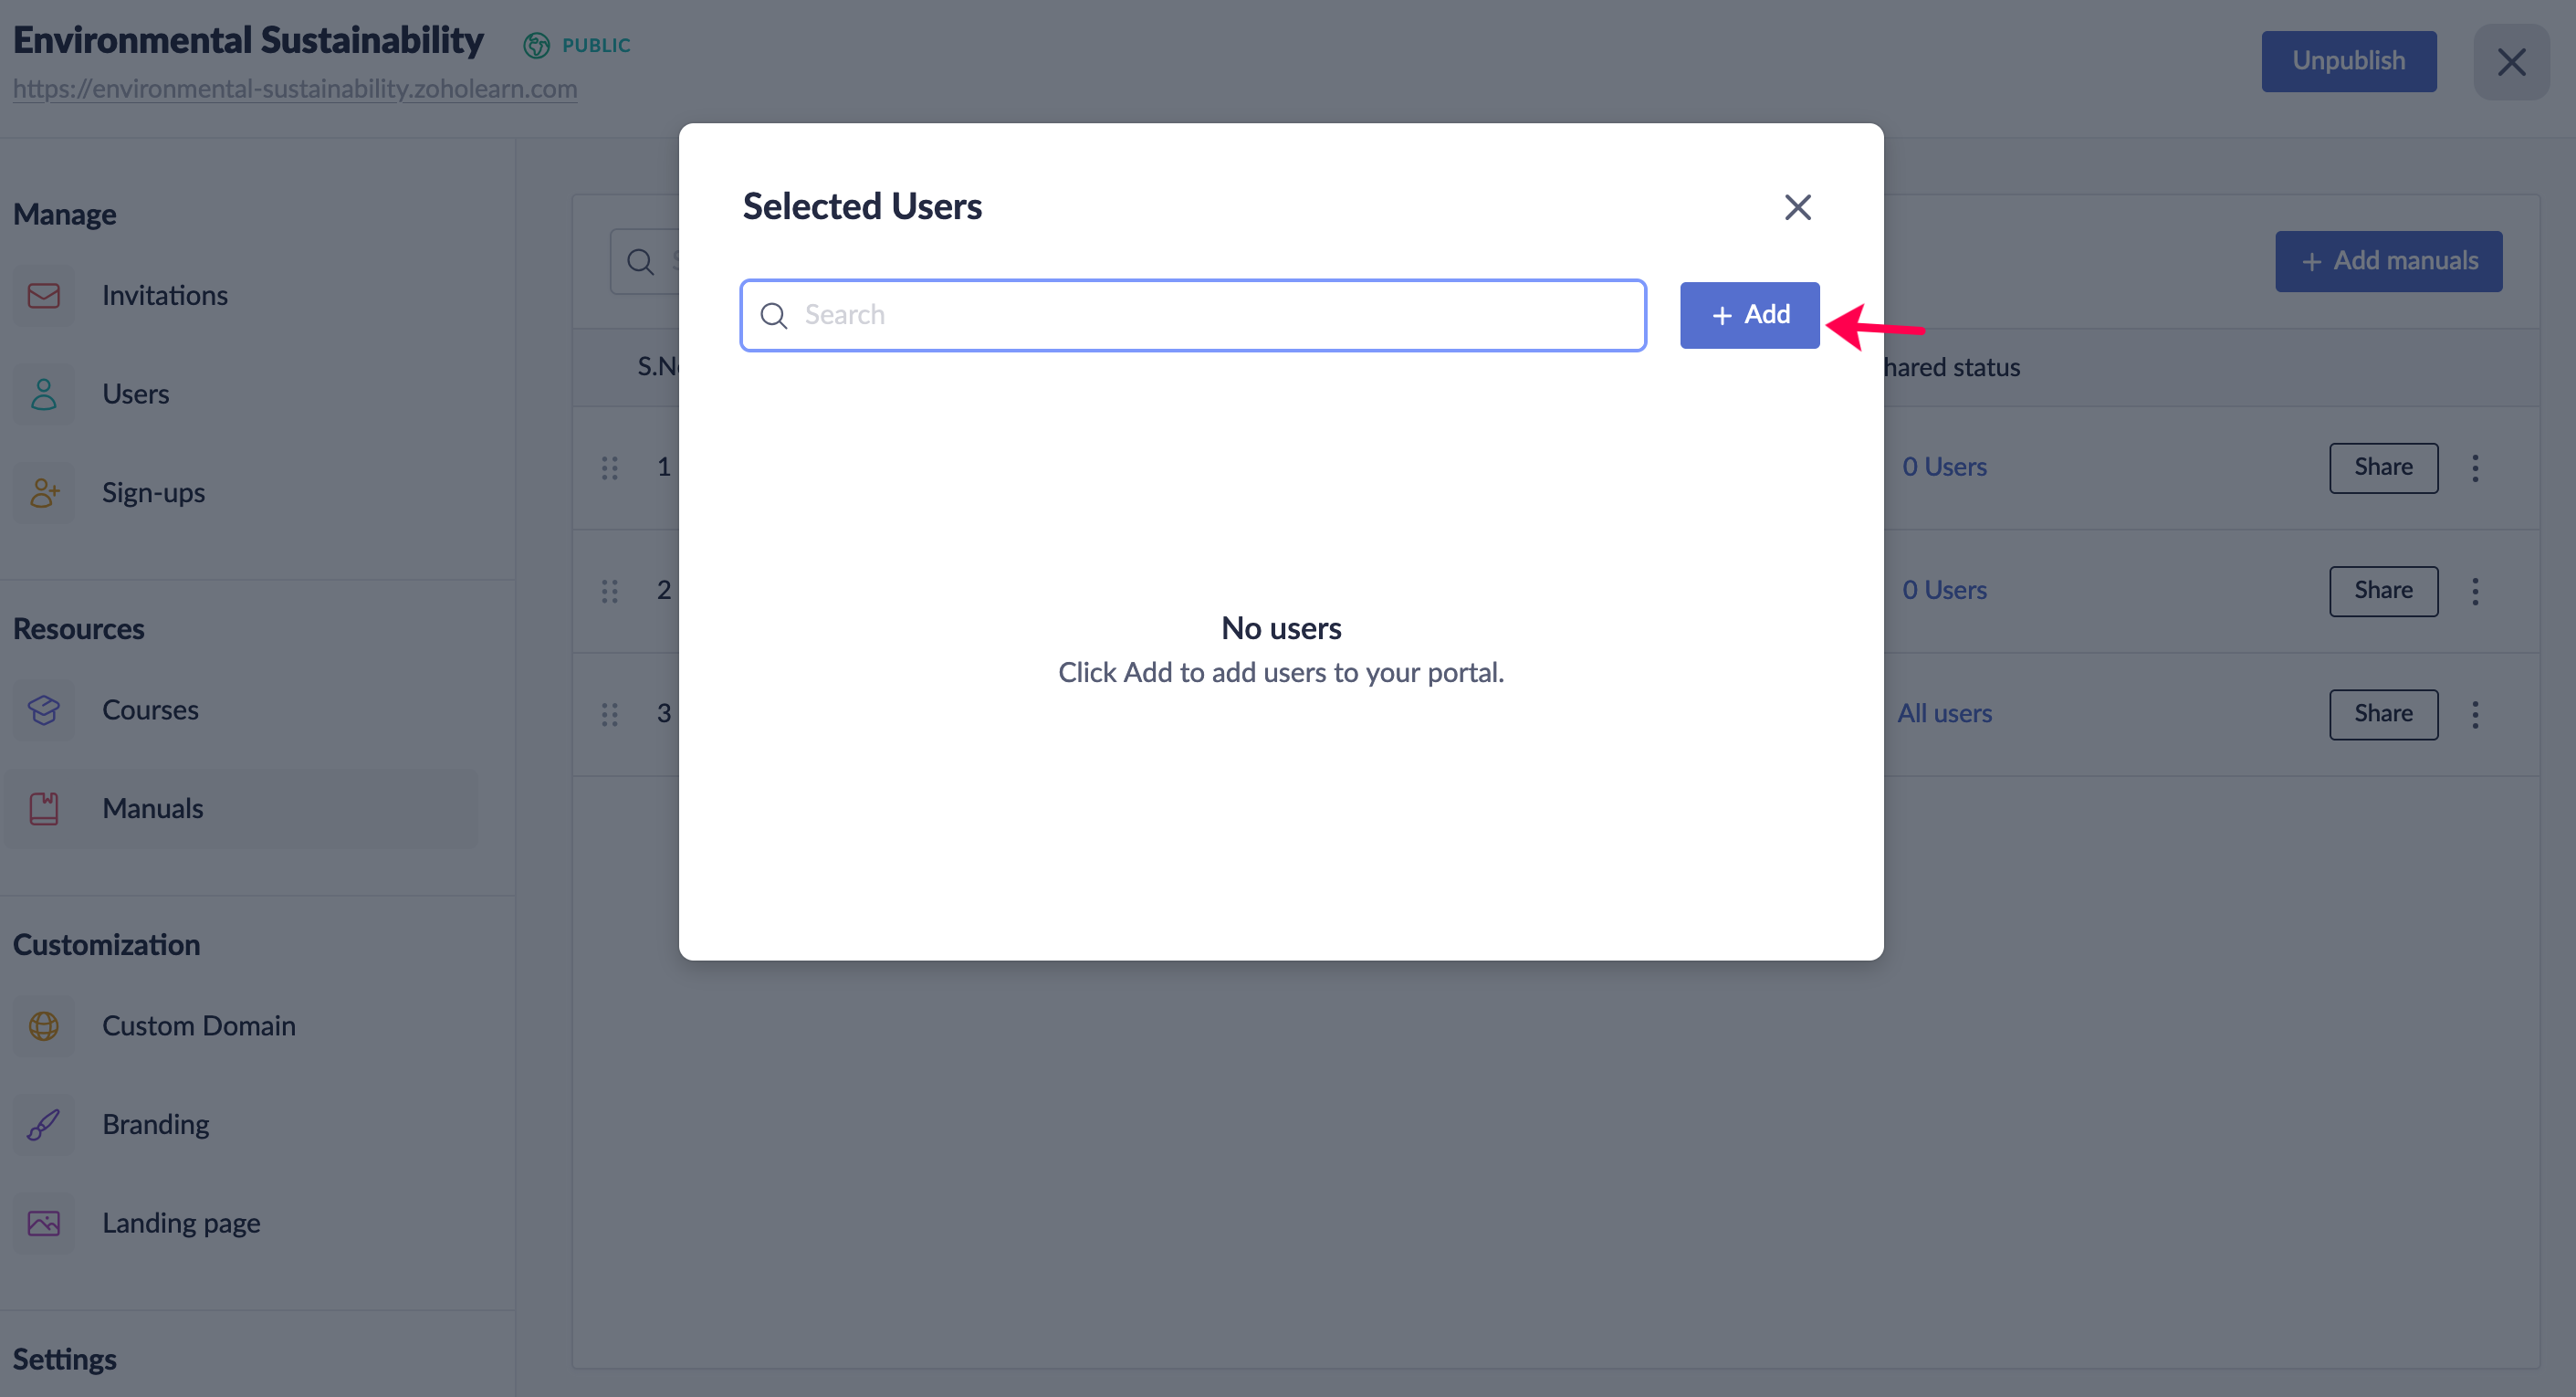Open the three-dot menu for row 1

(2475, 468)
